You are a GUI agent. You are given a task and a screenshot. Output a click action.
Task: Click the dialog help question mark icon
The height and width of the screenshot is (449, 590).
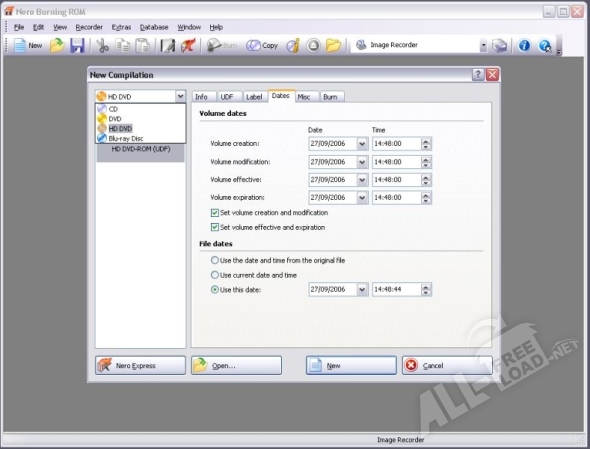tap(478, 75)
